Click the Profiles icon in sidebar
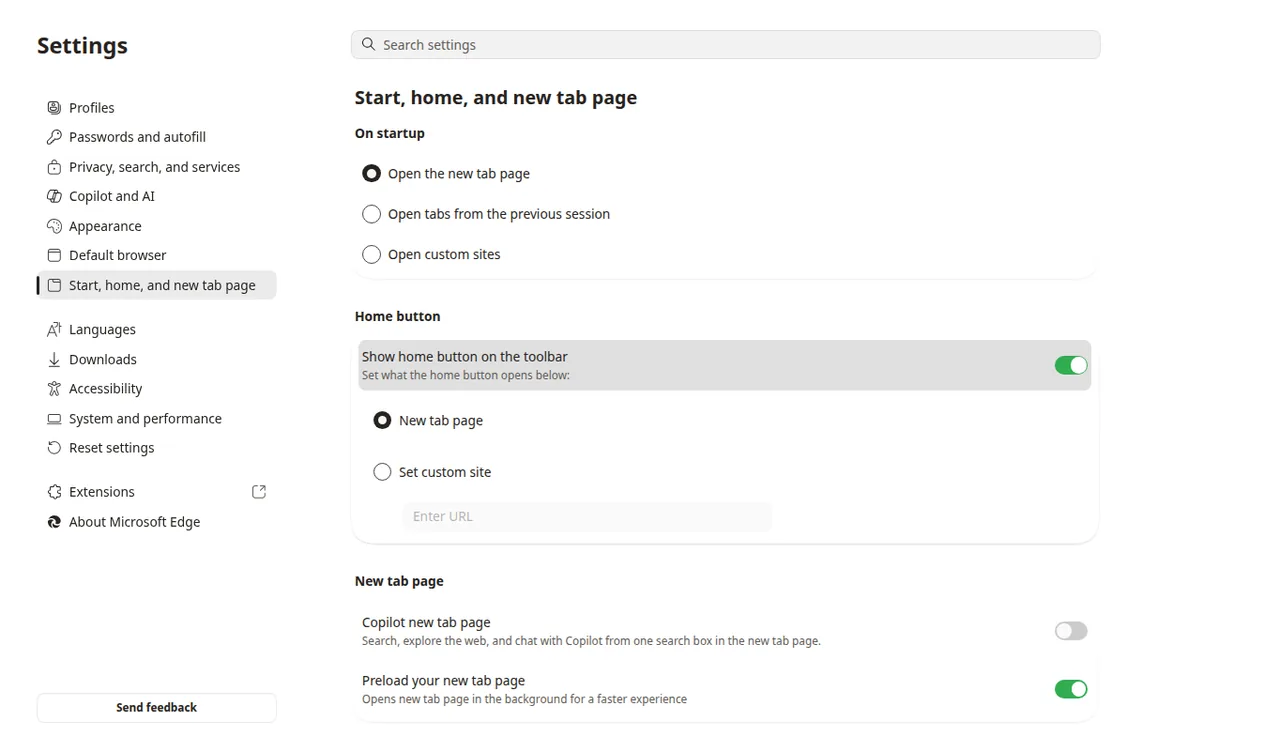The height and width of the screenshot is (752, 1280). pyautogui.click(x=54, y=108)
